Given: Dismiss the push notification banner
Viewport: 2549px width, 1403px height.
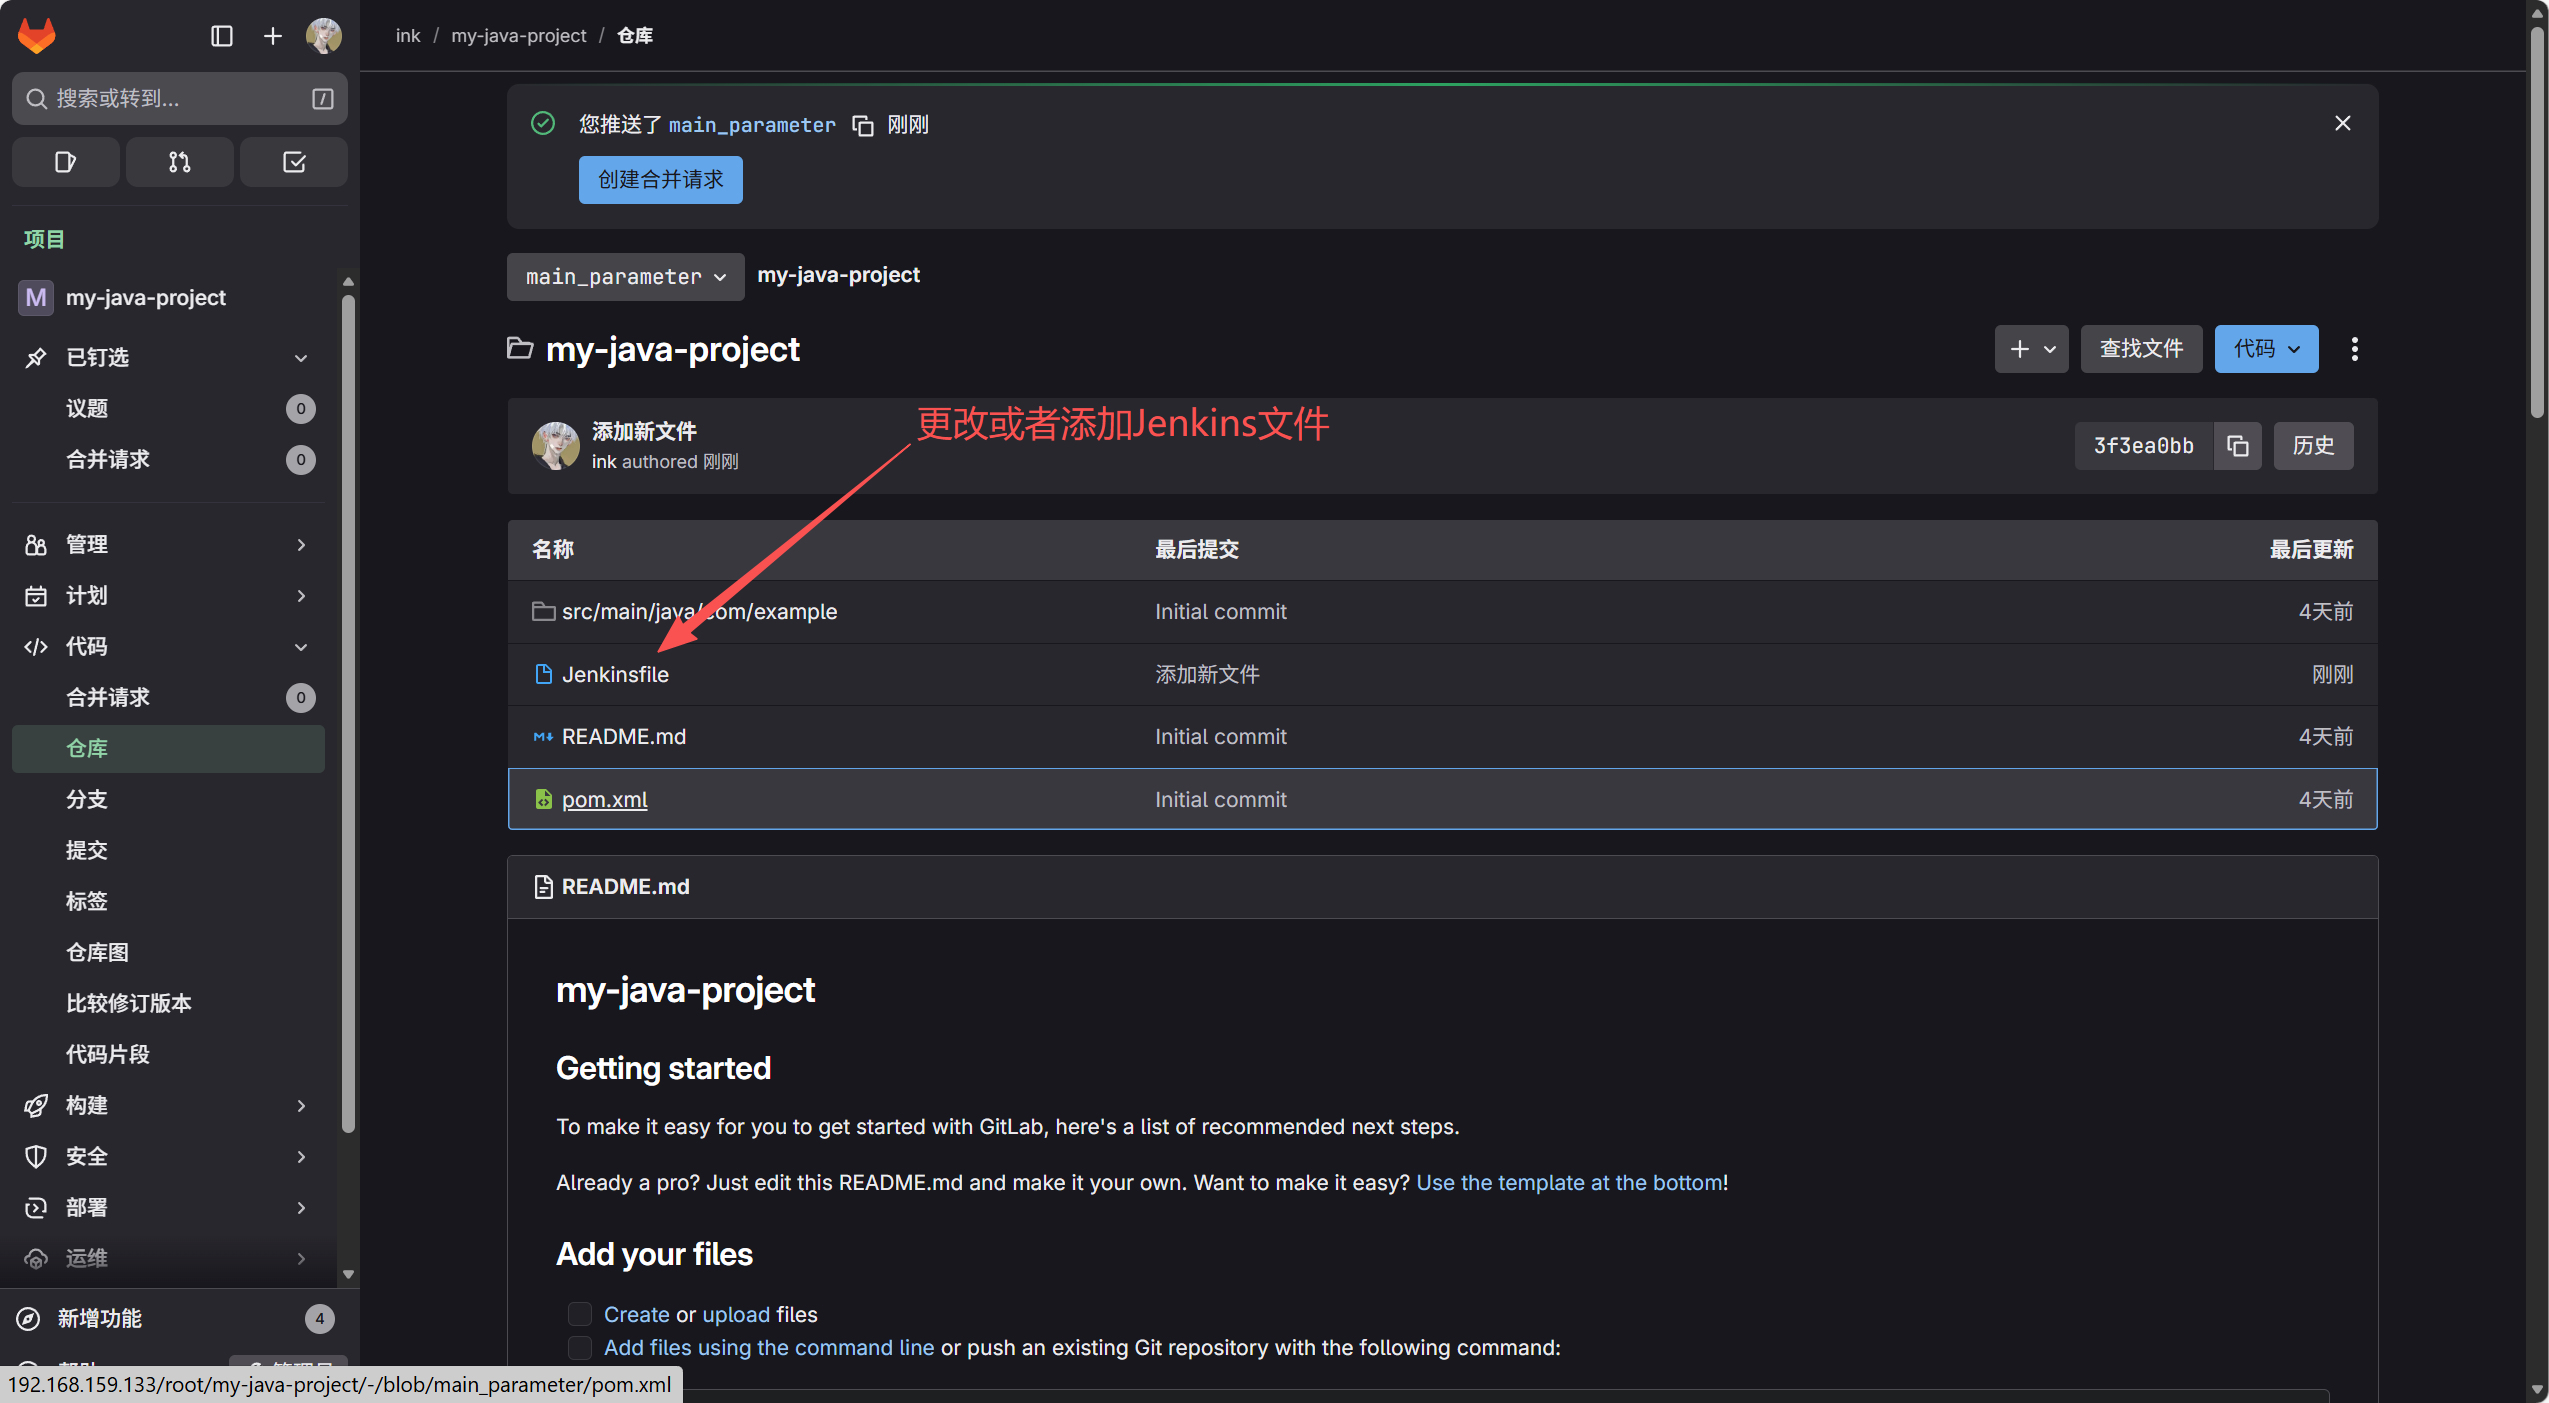Looking at the screenshot, I should (2342, 123).
